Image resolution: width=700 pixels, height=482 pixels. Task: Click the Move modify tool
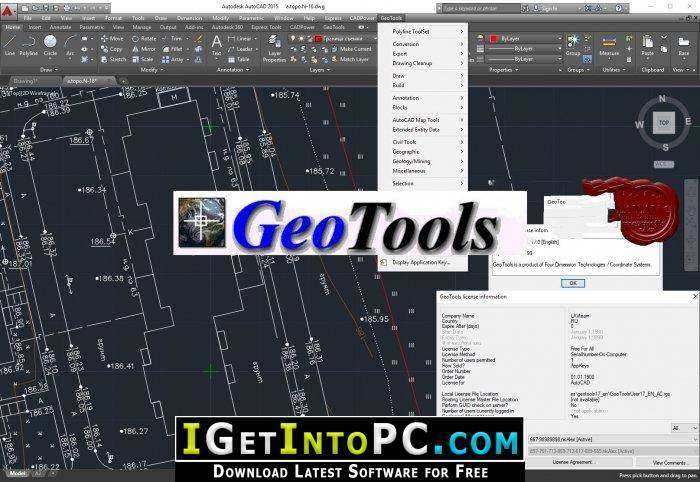pyautogui.click(x=112, y=39)
